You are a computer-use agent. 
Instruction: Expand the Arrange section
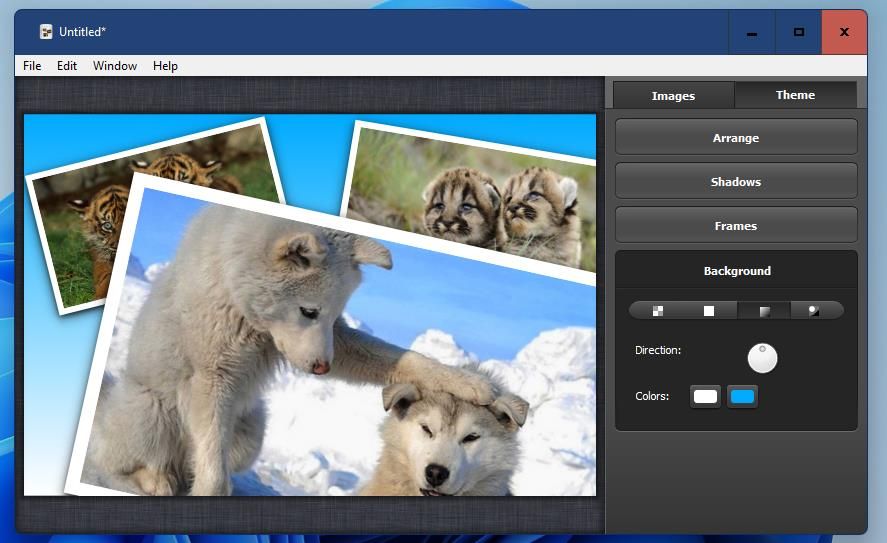pyautogui.click(x=736, y=137)
